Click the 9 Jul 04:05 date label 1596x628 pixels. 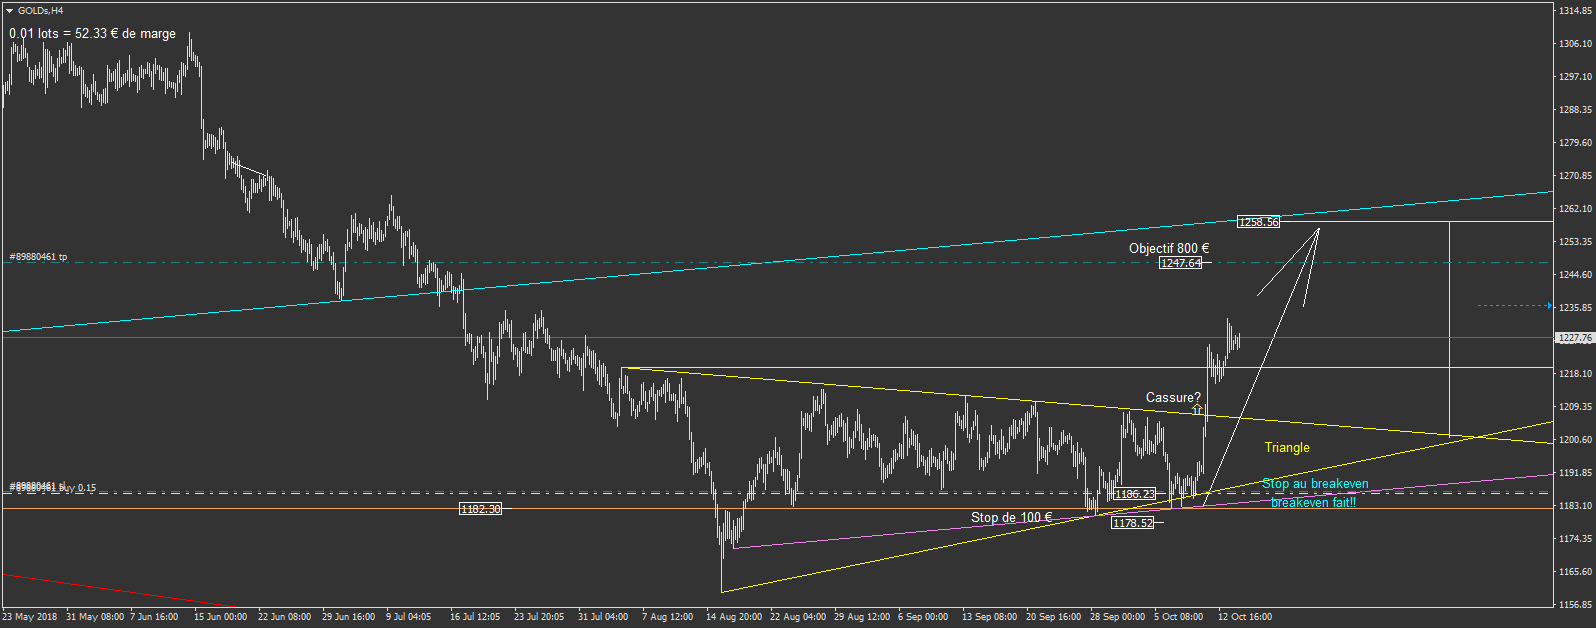[x=408, y=617]
